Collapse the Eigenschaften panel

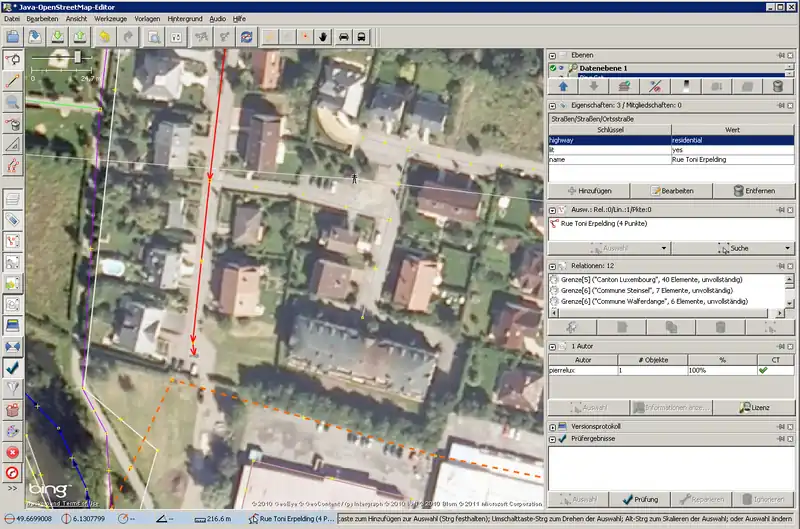coord(553,104)
